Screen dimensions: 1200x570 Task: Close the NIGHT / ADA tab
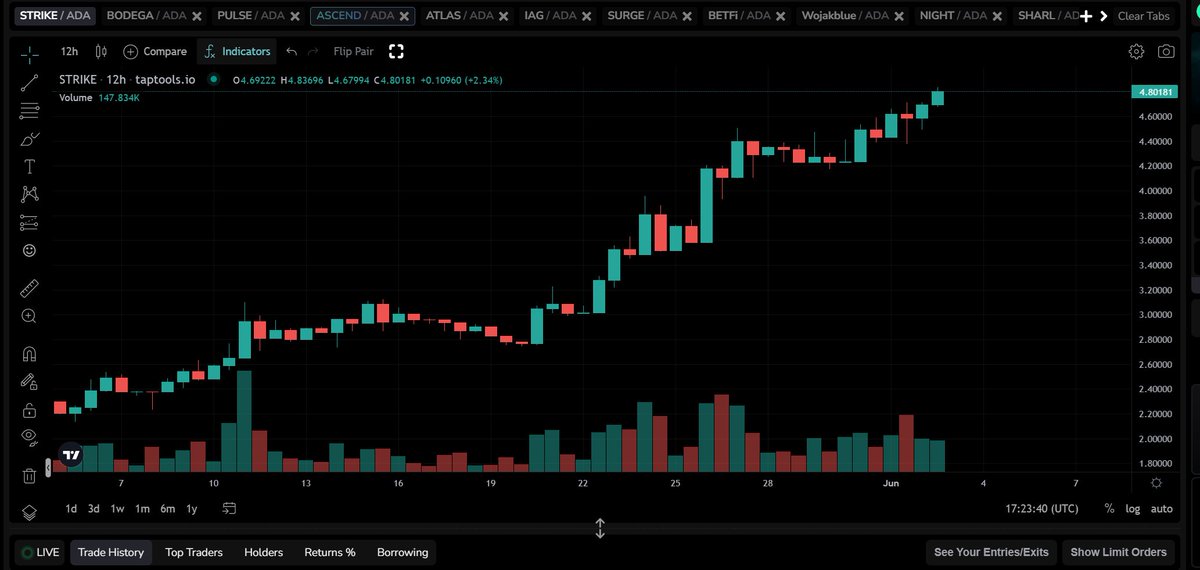tap(999, 17)
